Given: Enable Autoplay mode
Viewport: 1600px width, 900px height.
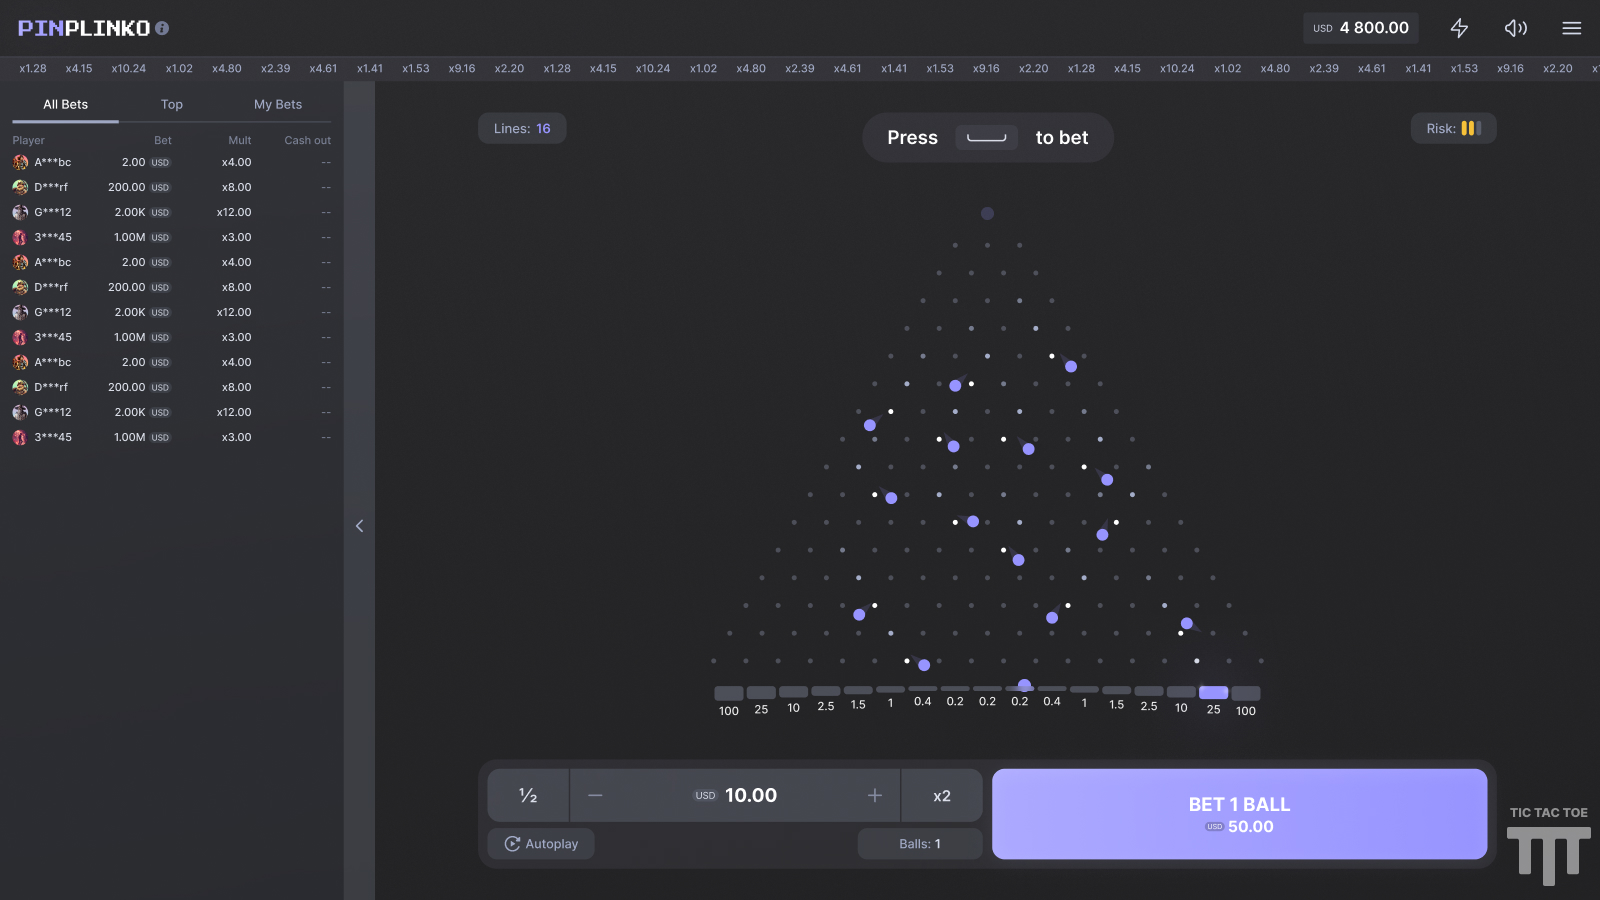Looking at the screenshot, I should (x=541, y=844).
